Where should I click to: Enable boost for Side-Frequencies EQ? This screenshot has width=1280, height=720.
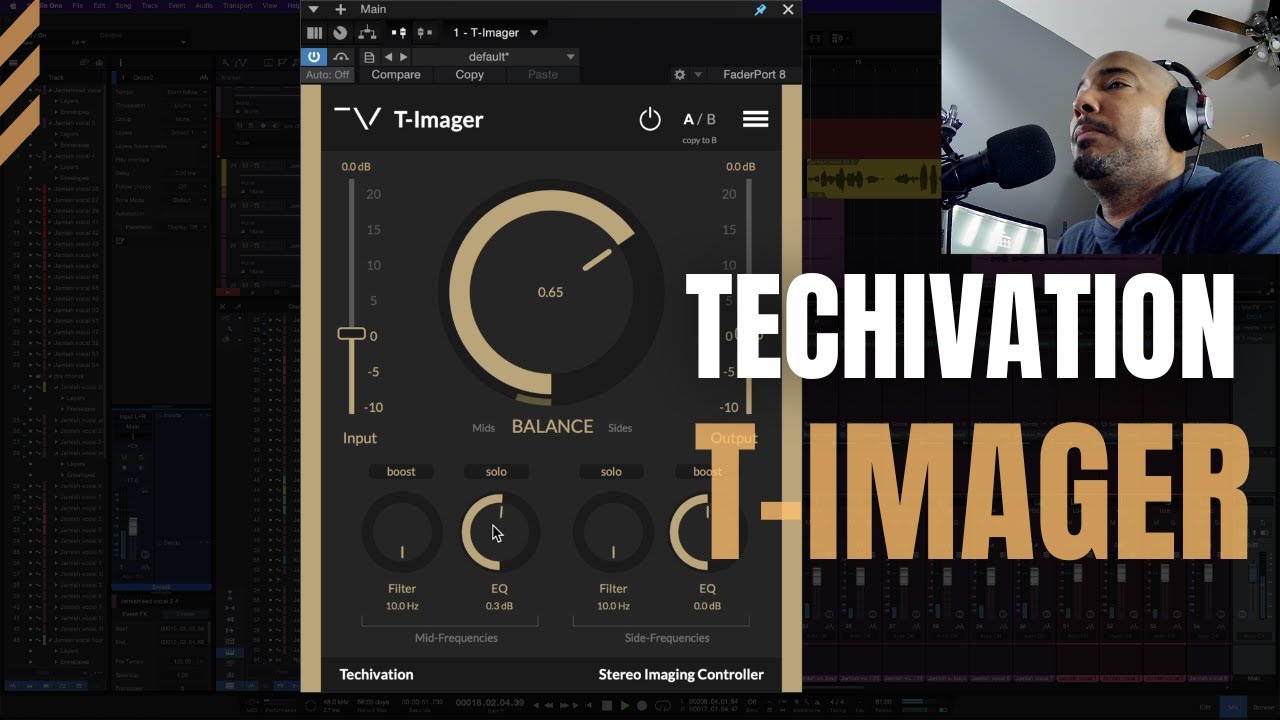pos(707,472)
